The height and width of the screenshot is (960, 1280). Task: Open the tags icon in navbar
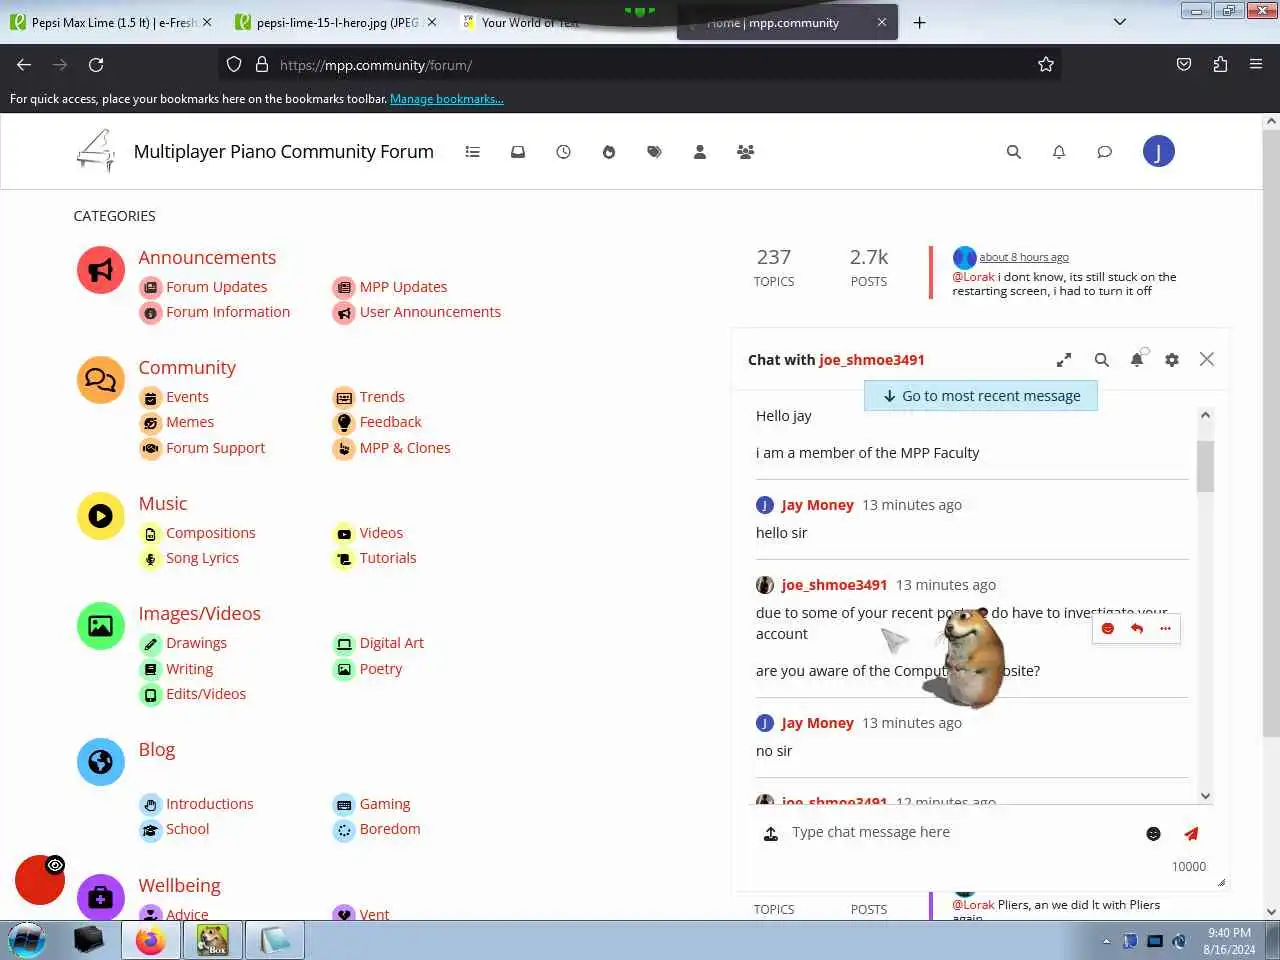[654, 152]
